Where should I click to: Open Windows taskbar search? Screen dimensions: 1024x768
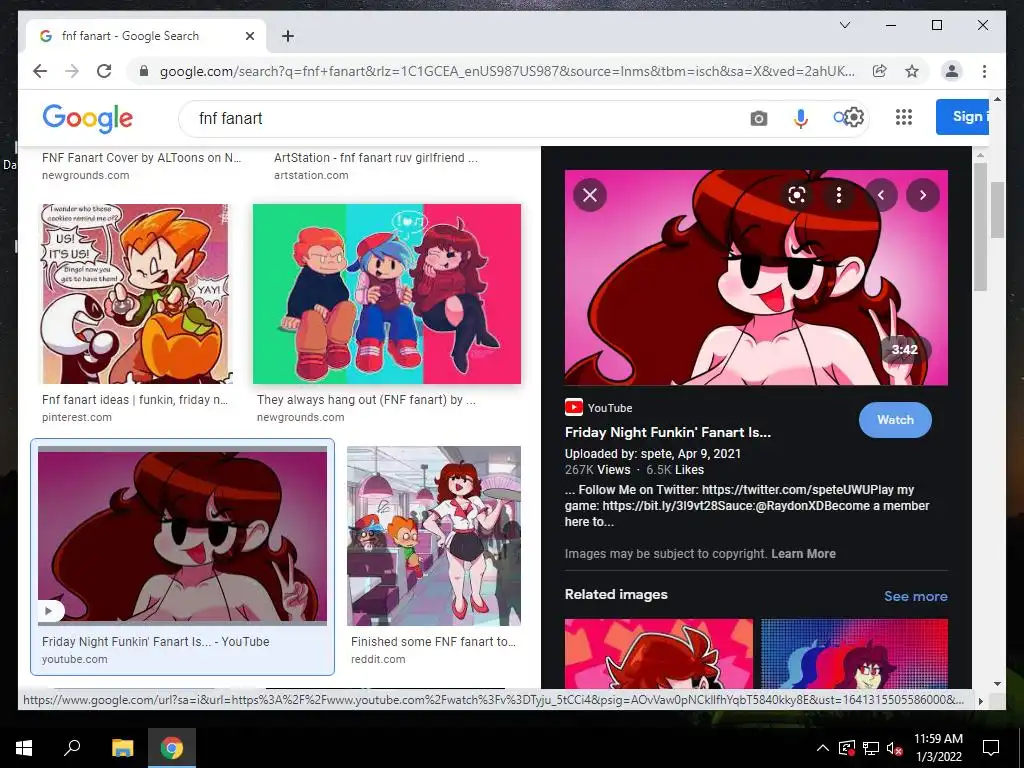pyautogui.click(x=72, y=748)
